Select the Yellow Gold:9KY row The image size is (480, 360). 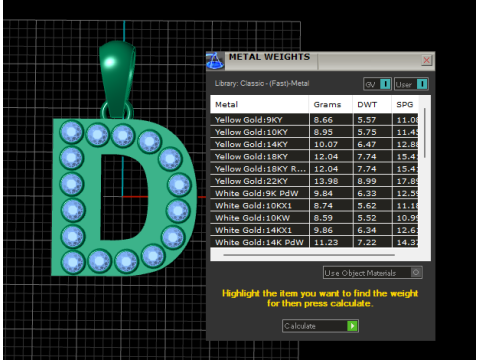[x=314, y=120]
